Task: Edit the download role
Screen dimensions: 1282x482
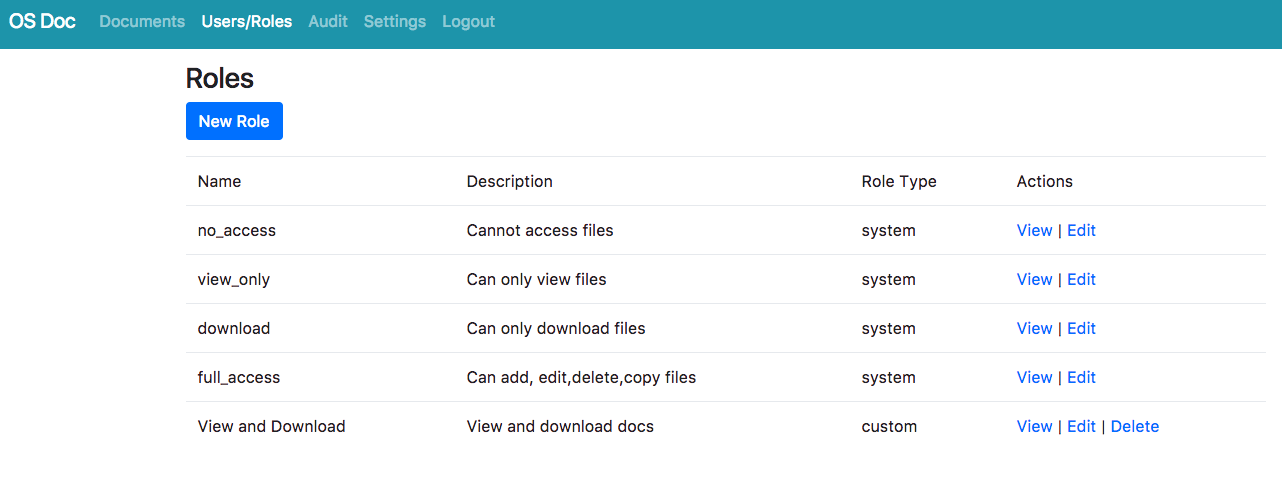Action: [1081, 328]
